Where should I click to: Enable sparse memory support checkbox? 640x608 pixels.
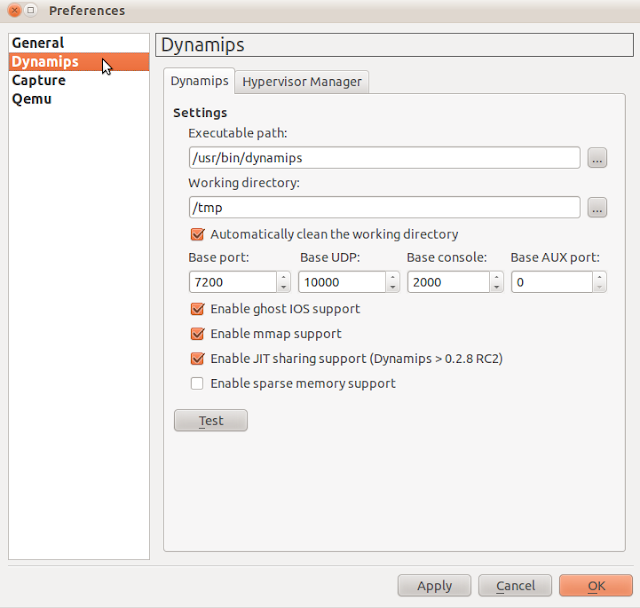point(197,384)
